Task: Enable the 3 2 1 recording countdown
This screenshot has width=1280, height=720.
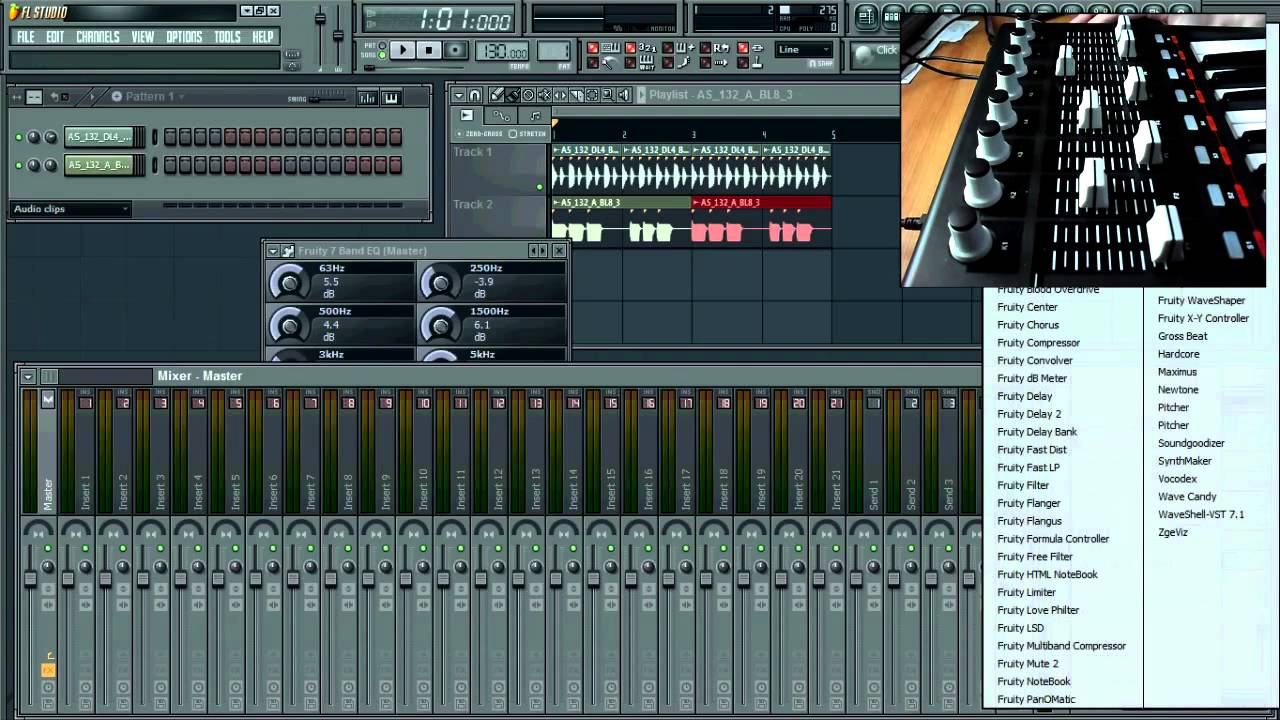Action: click(647, 49)
